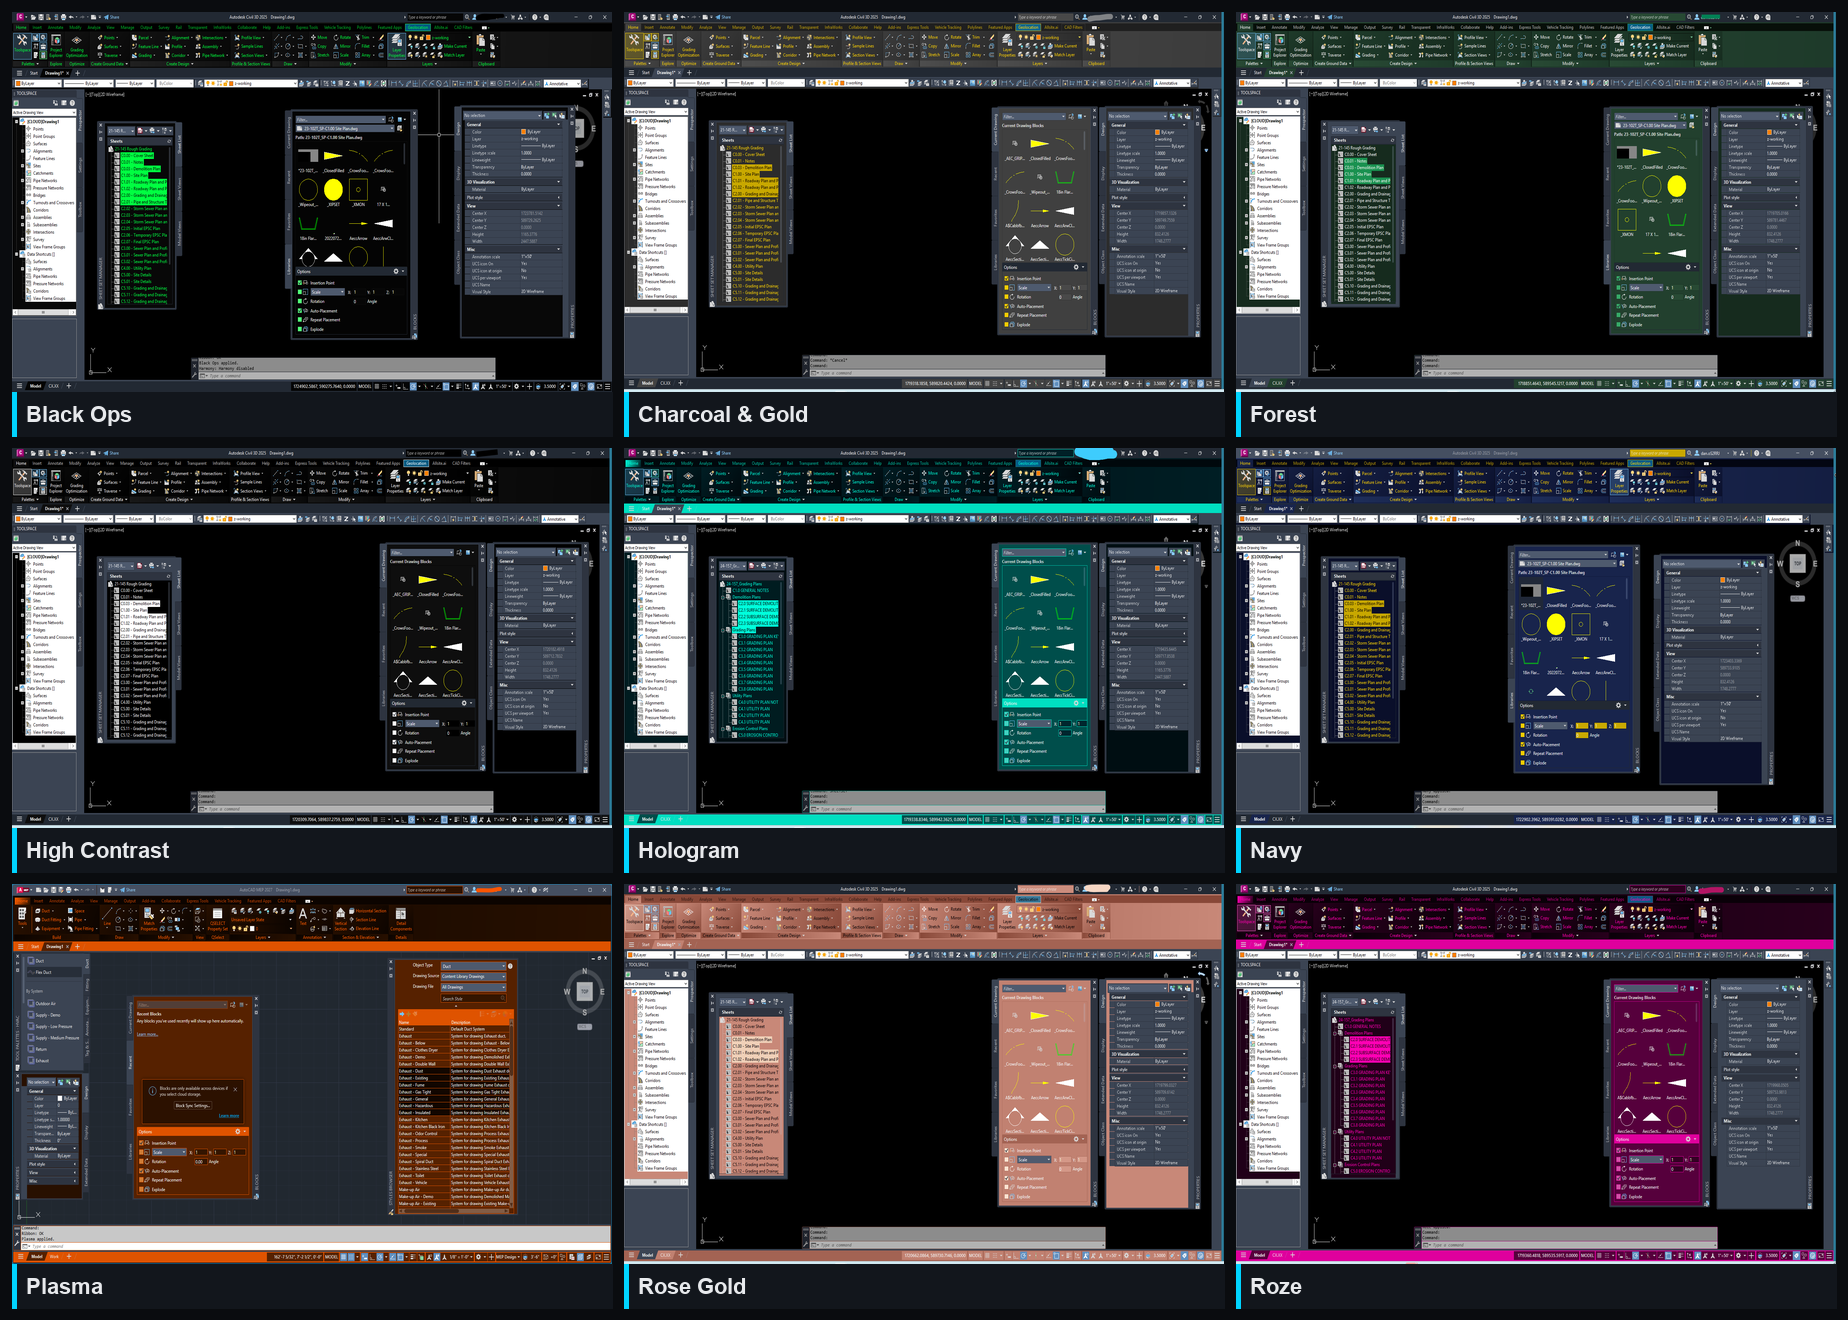Image resolution: width=1848 pixels, height=1320 pixels.
Task: Click the Paste icon in the Navy screenshot
Action: point(1702,479)
